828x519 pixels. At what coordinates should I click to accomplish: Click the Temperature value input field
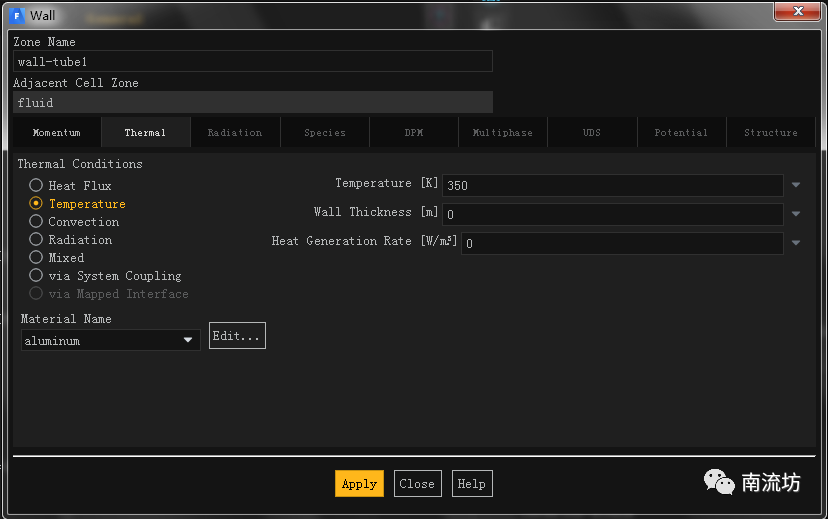coord(612,186)
